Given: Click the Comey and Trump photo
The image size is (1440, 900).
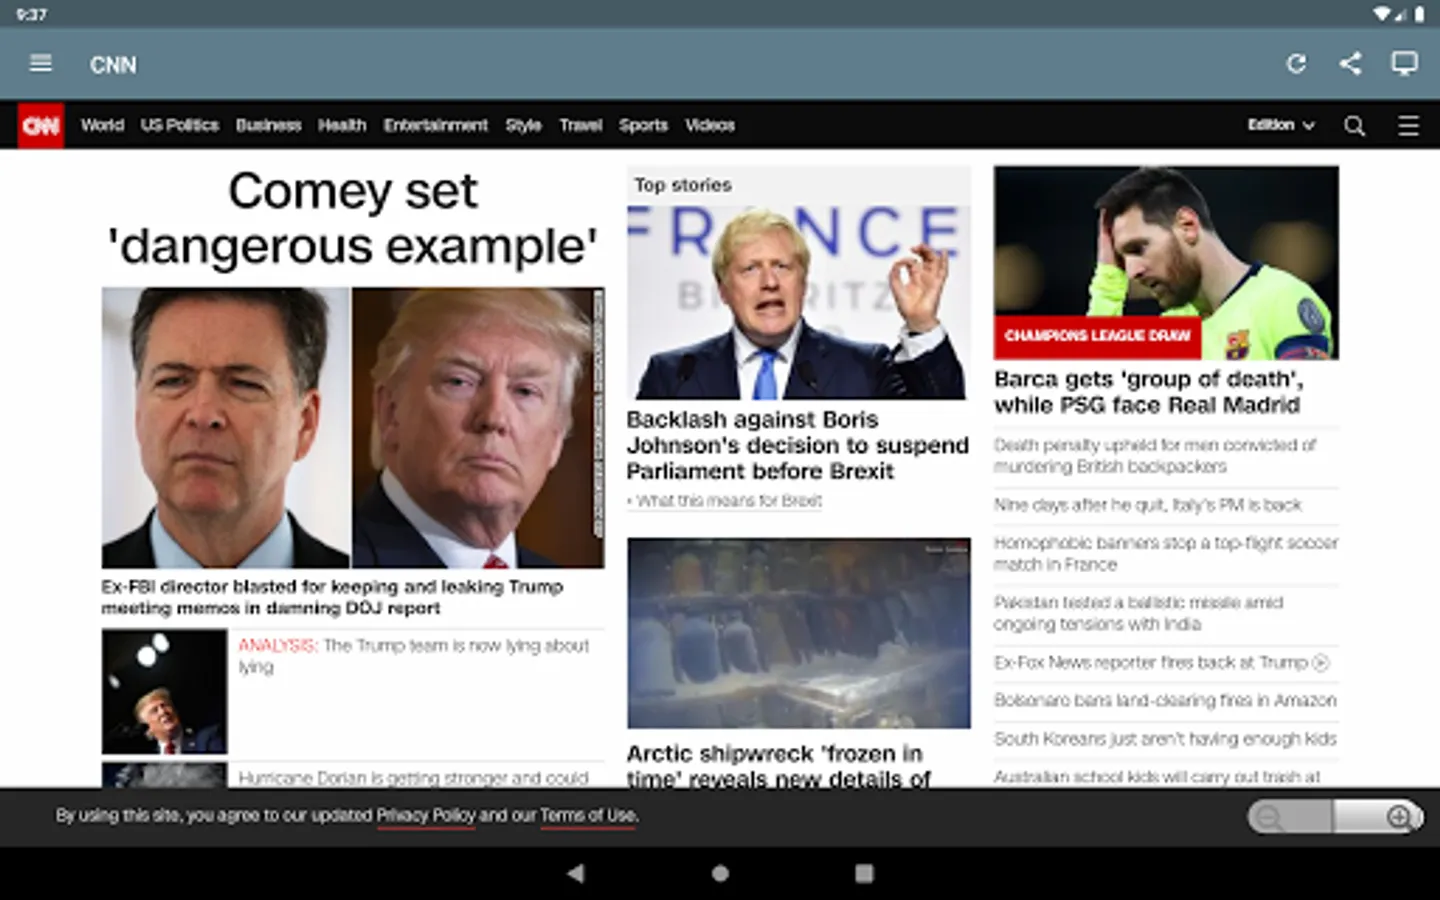Looking at the screenshot, I should point(352,428).
